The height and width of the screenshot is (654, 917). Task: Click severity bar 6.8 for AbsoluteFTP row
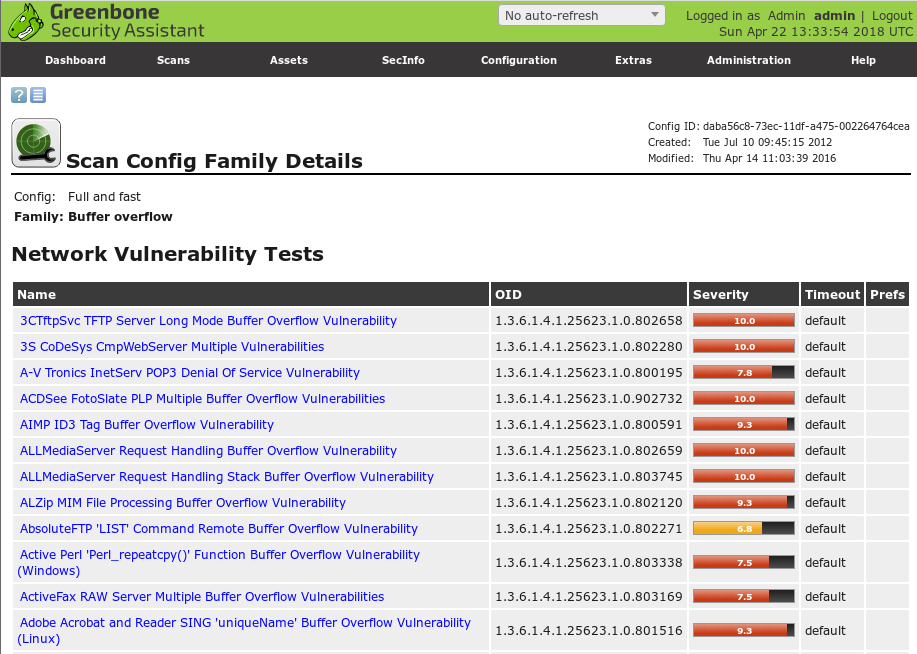click(x=744, y=529)
